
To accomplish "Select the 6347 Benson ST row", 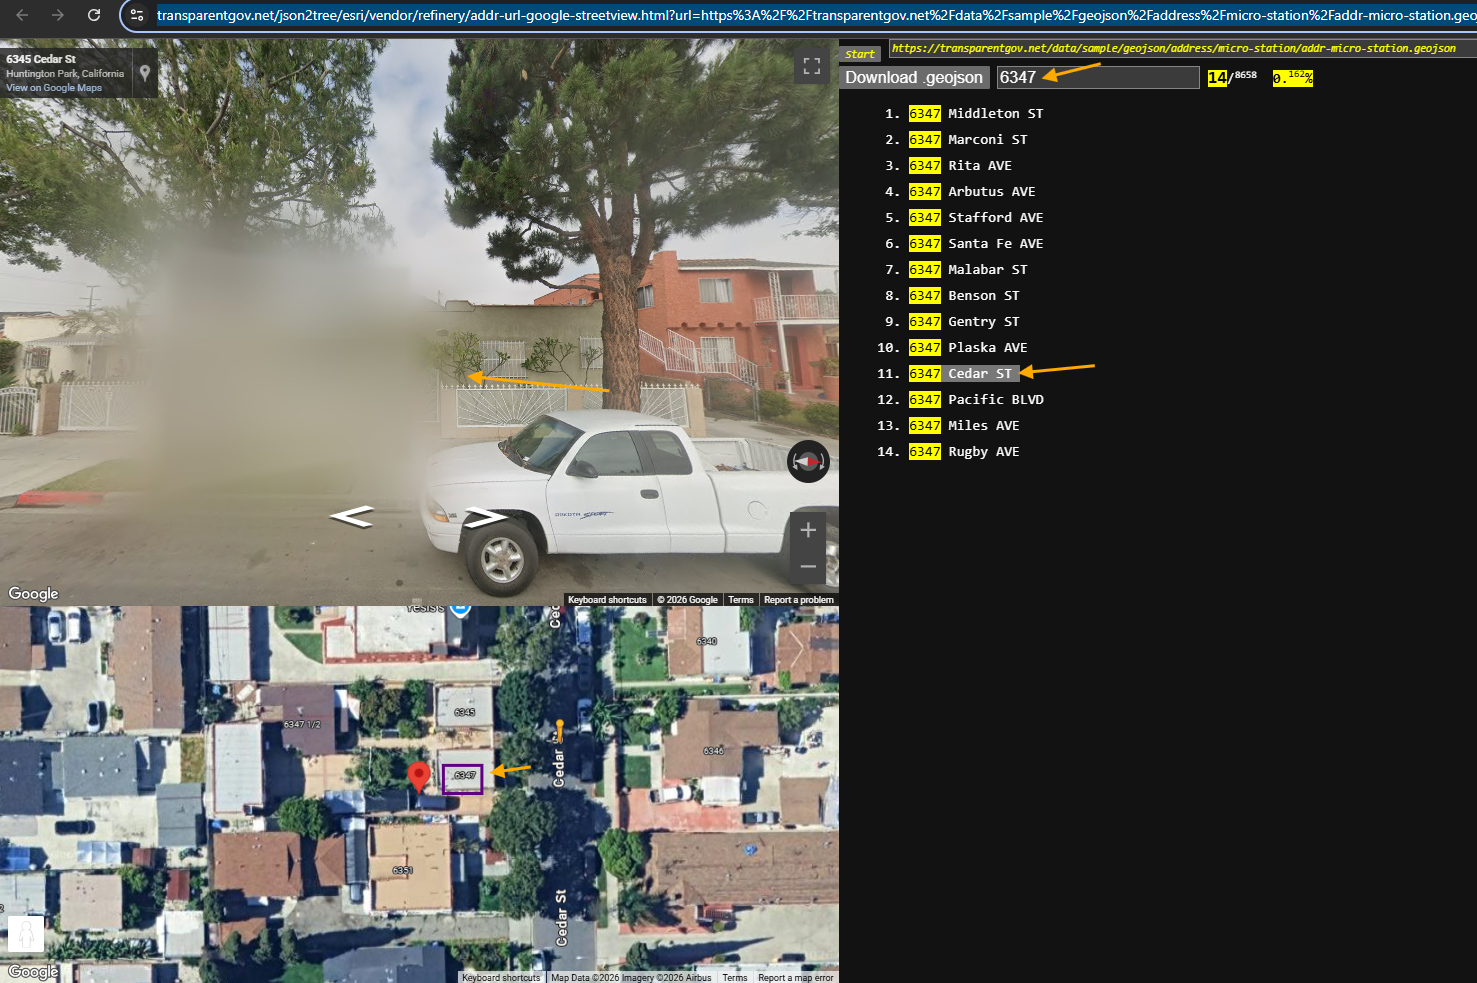I will 964,296.
